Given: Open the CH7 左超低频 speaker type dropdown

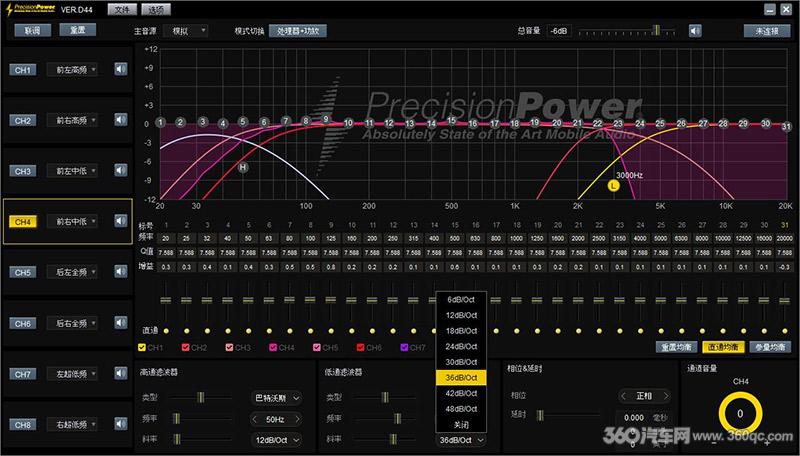Looking at the screenshot, I should [x=72, y=374].
